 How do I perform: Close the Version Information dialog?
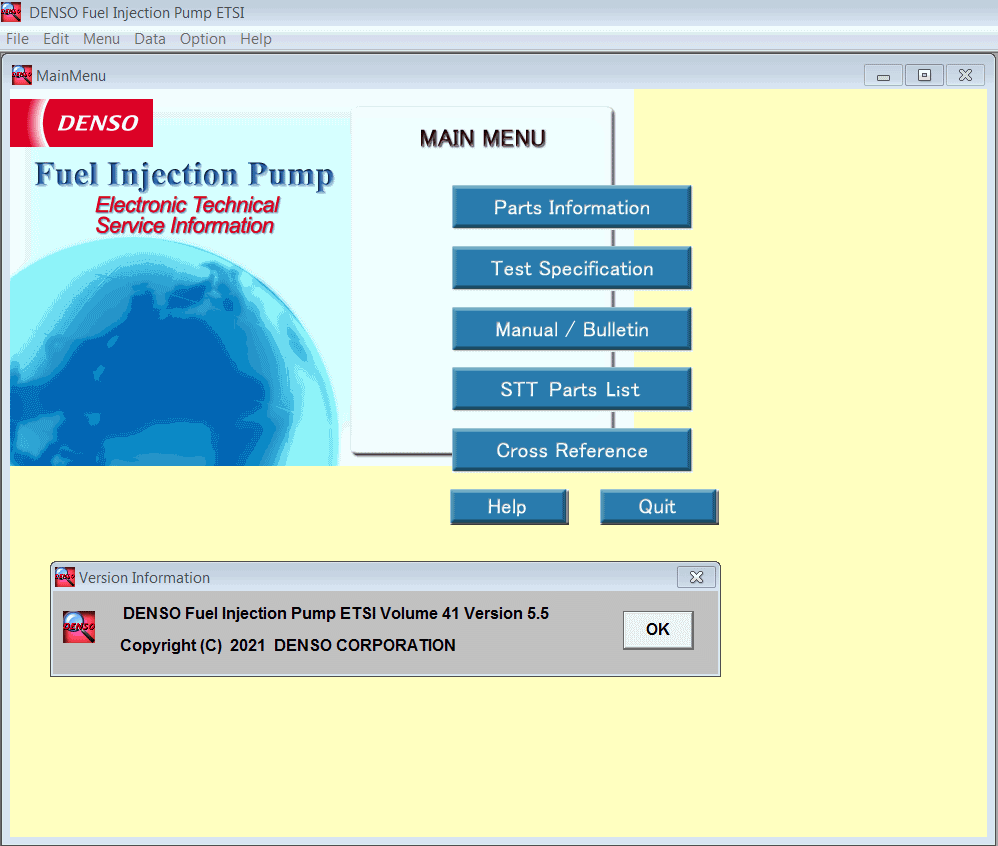click(x=696, y=577)
